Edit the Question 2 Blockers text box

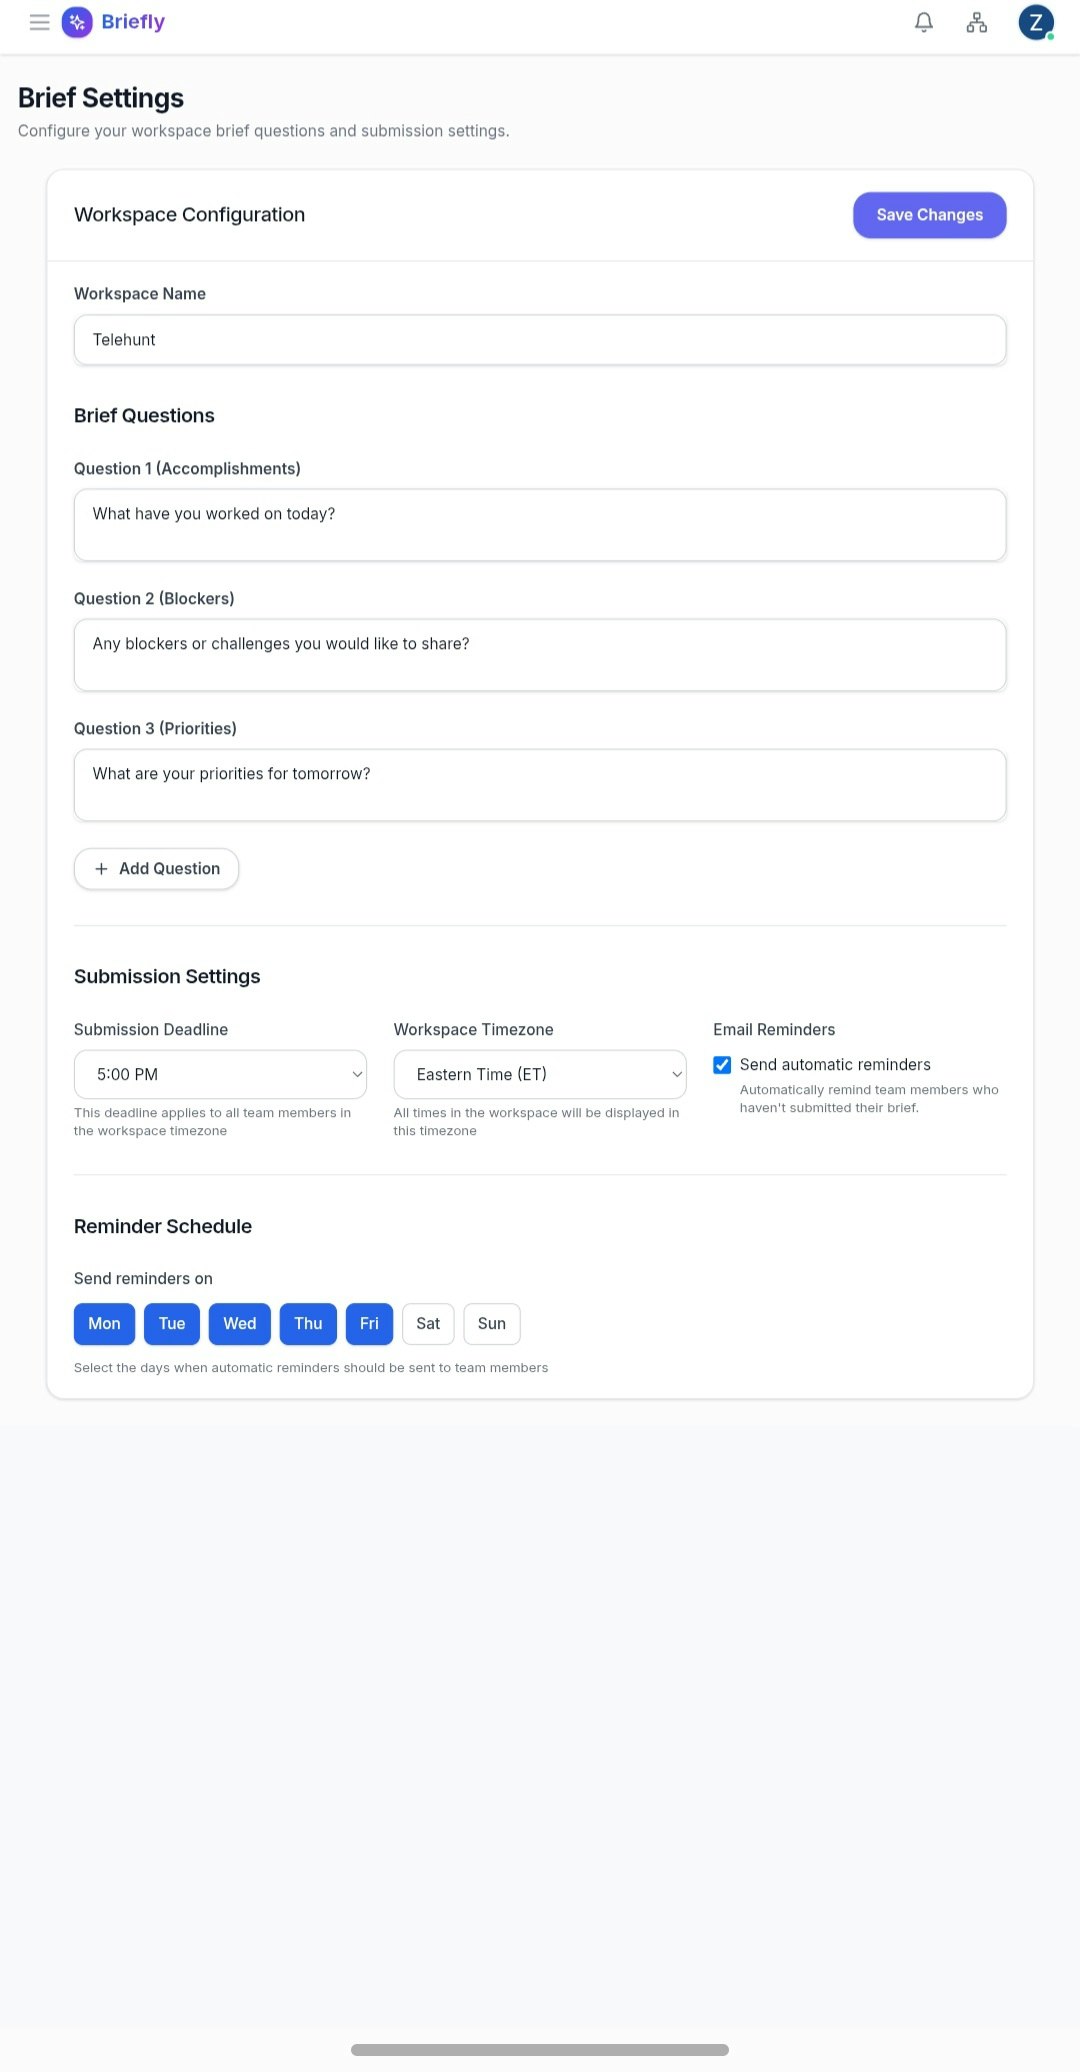540,655
